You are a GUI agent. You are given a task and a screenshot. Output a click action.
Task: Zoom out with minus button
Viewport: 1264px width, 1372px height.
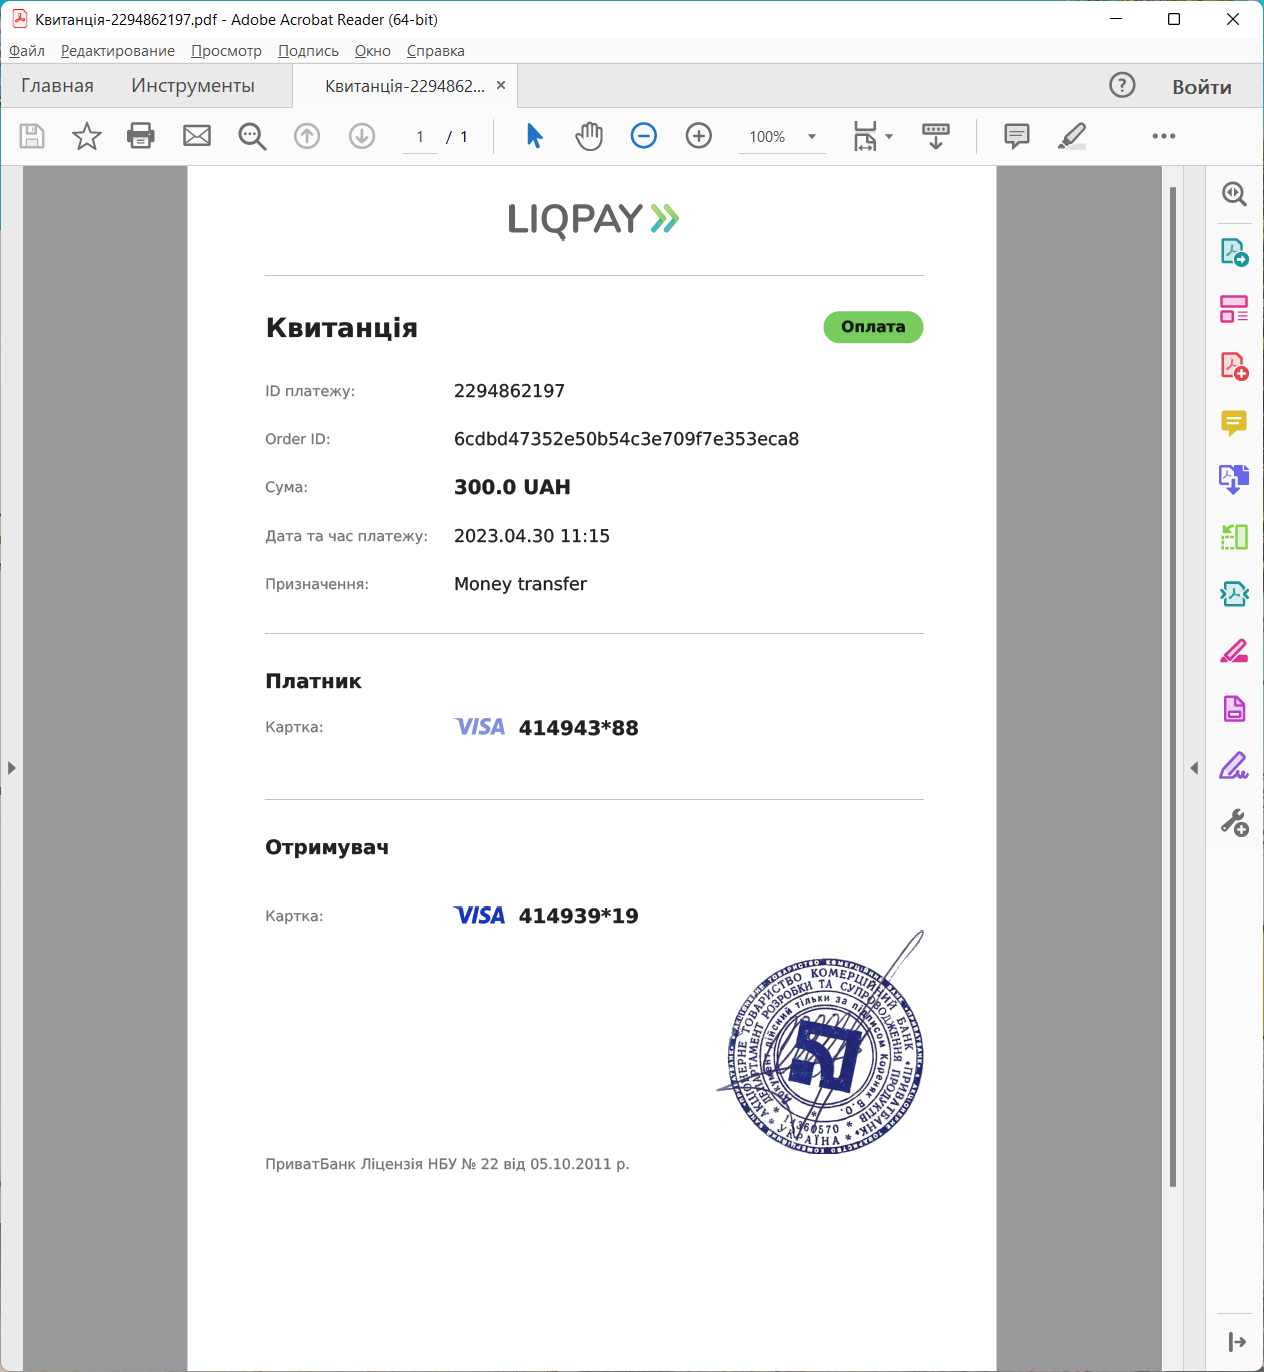click(x=644, y=136)
